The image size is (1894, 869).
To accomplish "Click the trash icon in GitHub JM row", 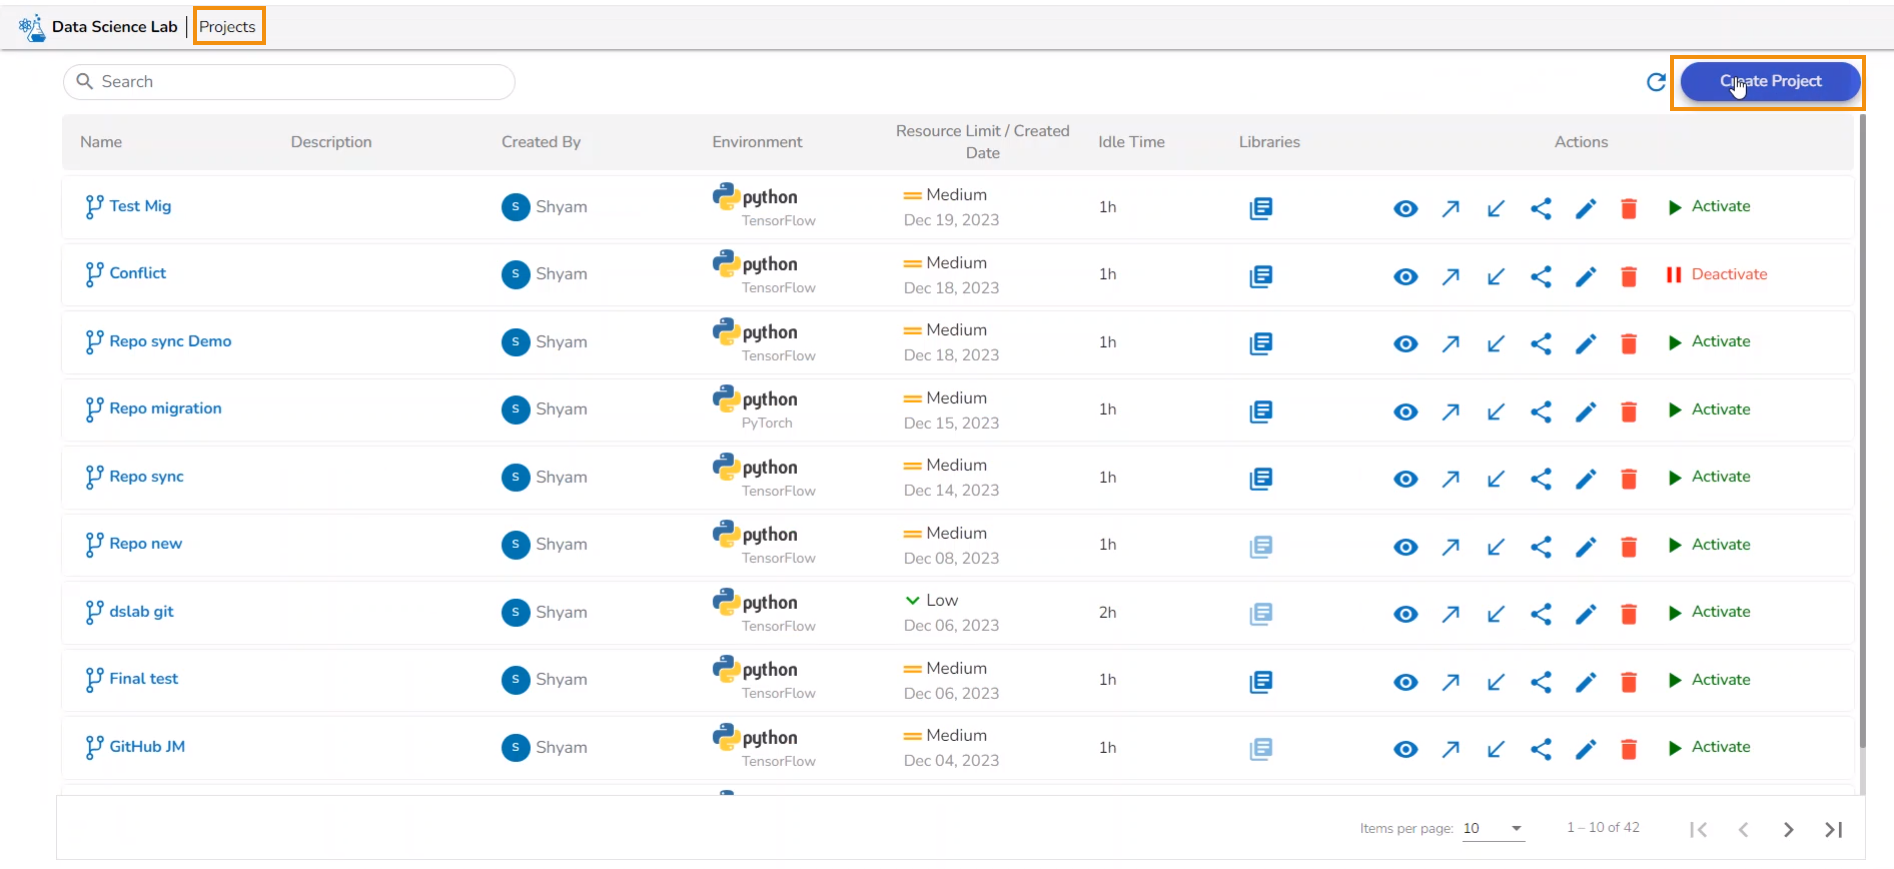I will click(x=1628, y=749).
